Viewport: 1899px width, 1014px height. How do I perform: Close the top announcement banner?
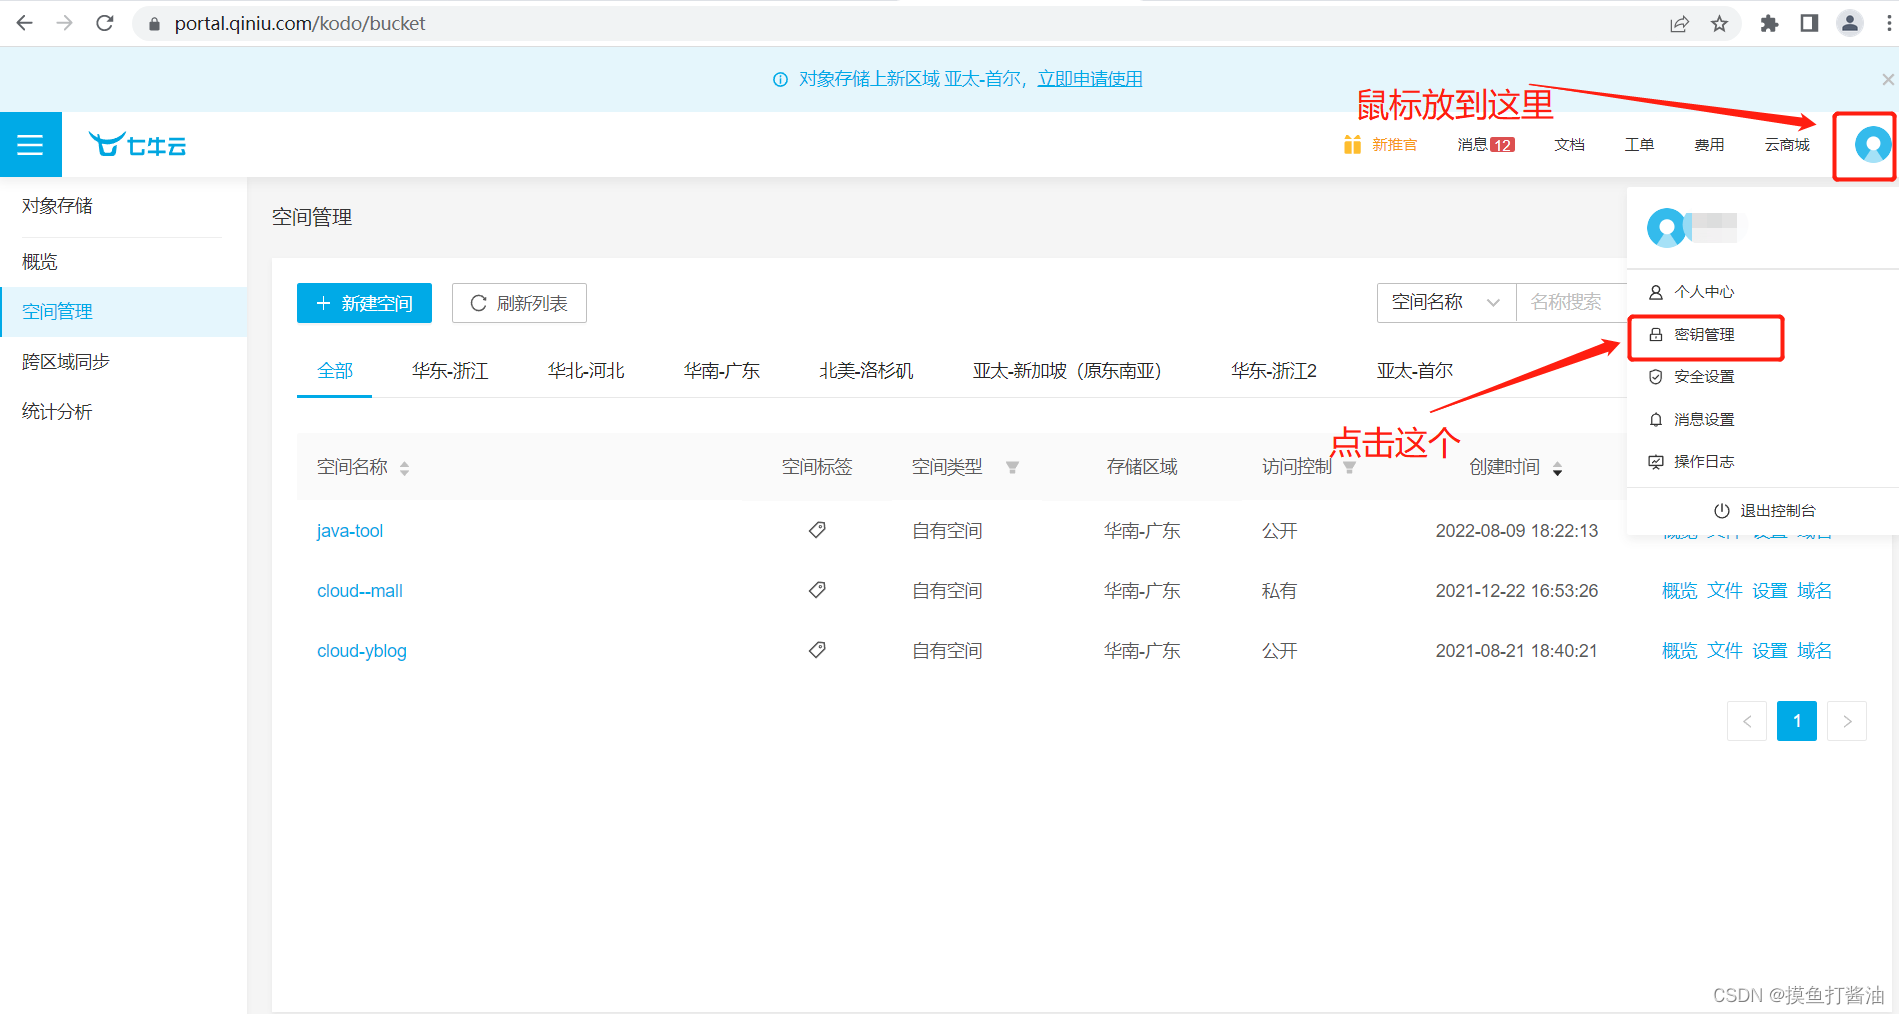tap(1887, 79)
